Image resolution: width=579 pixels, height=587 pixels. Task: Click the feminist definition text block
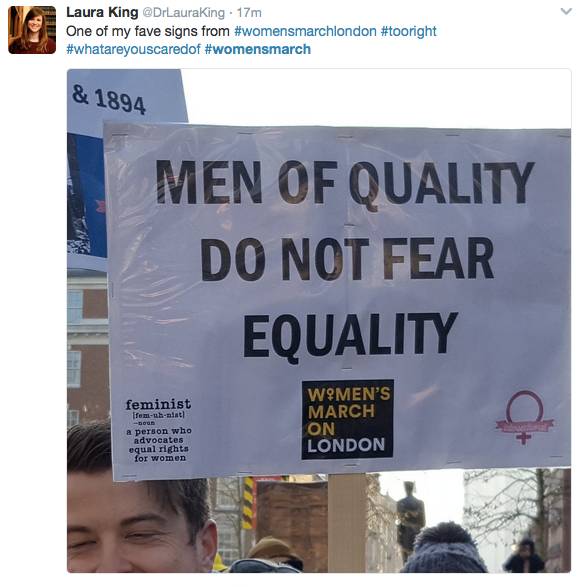point(159,430)
